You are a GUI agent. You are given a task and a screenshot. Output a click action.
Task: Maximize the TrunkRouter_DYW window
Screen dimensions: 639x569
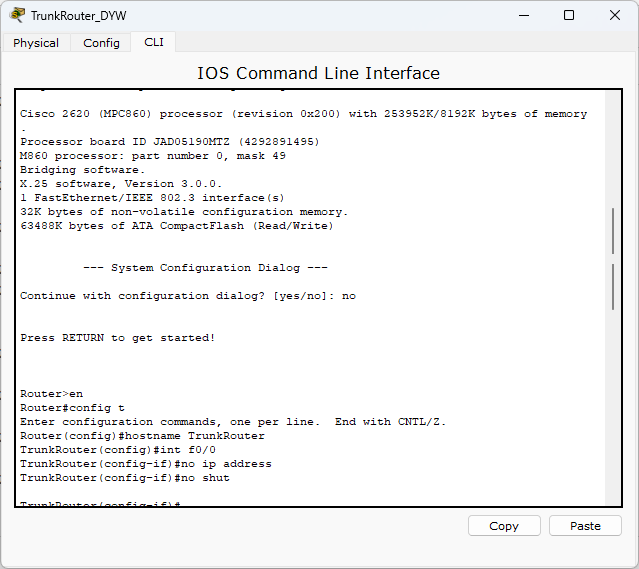pyautogui.click(x=569, y=15)
